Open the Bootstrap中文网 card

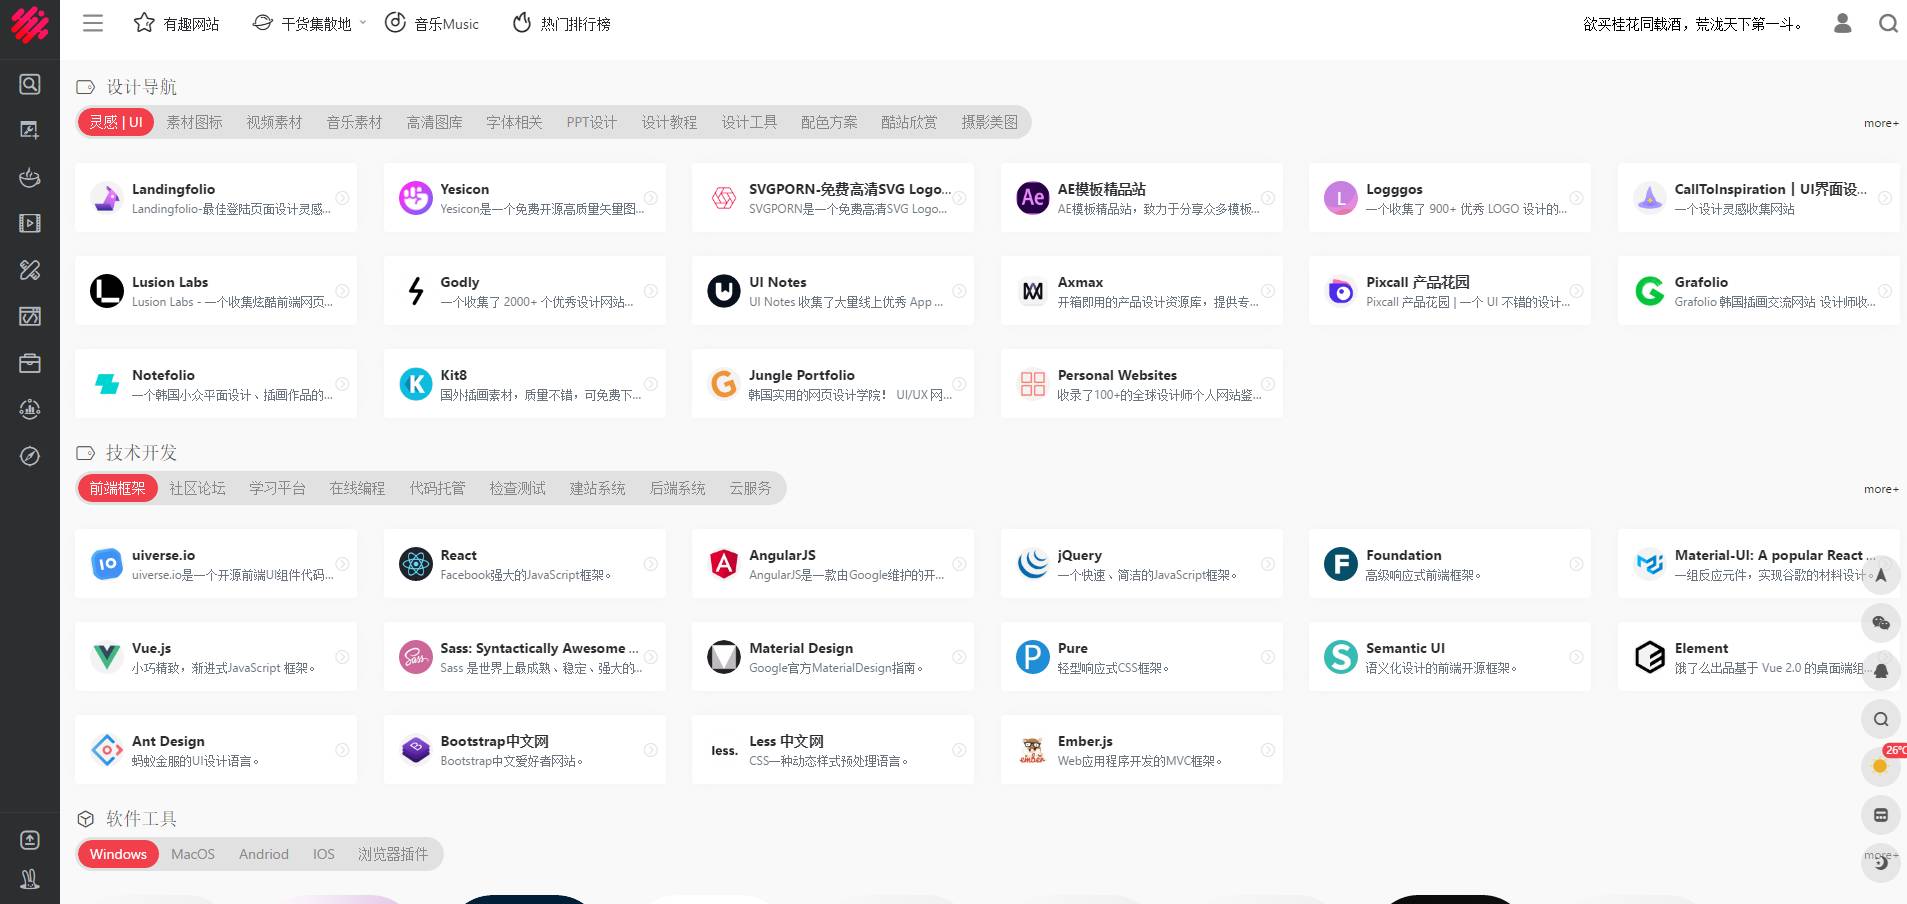click(524, 750)
